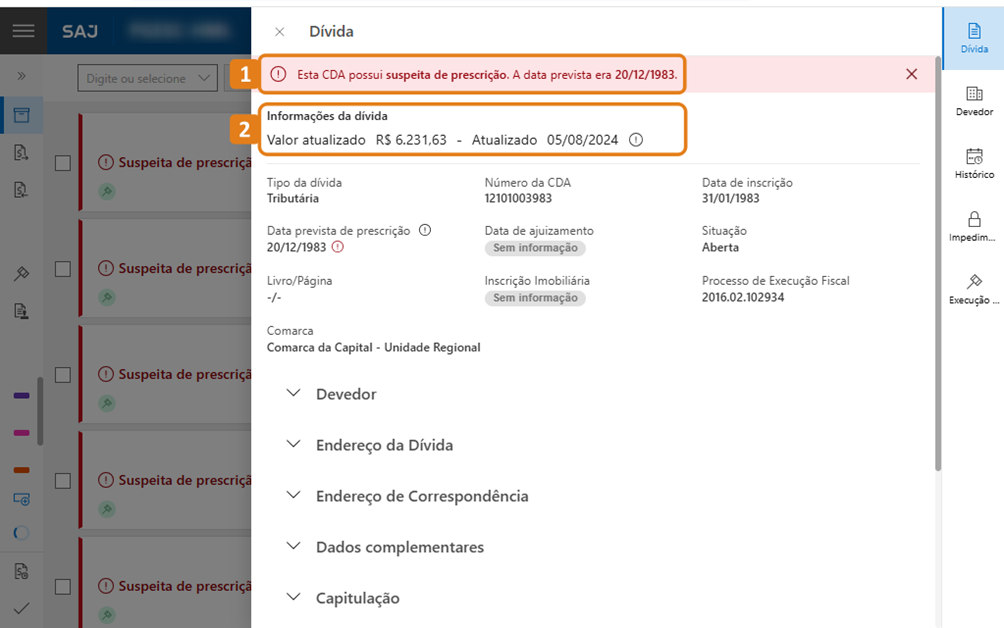Open the Execução tab in right panel
This screenshot has width=1004, height=628.
point(974,290)
